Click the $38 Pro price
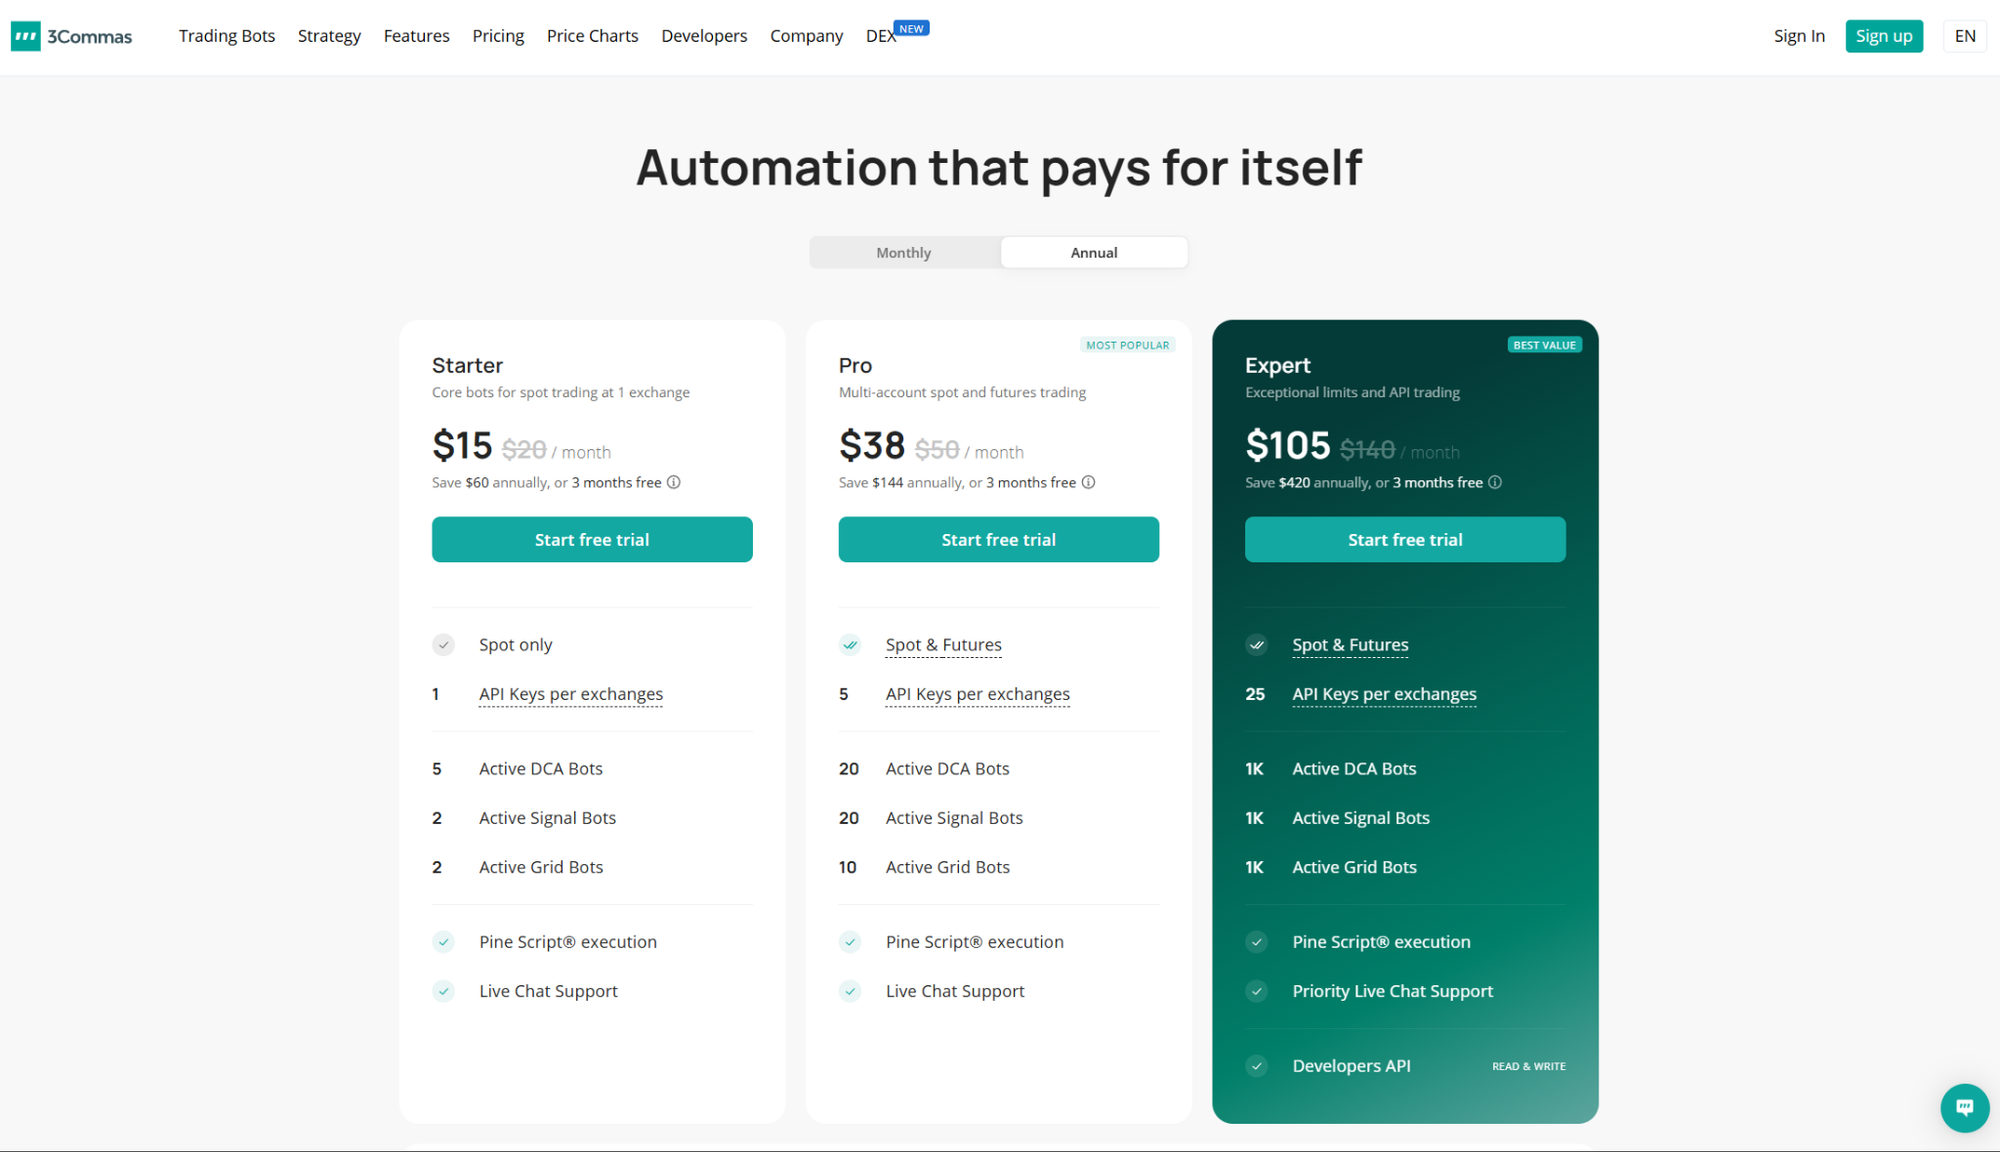This screenshot has width=2000, height=1152. (x=872, y=445)
